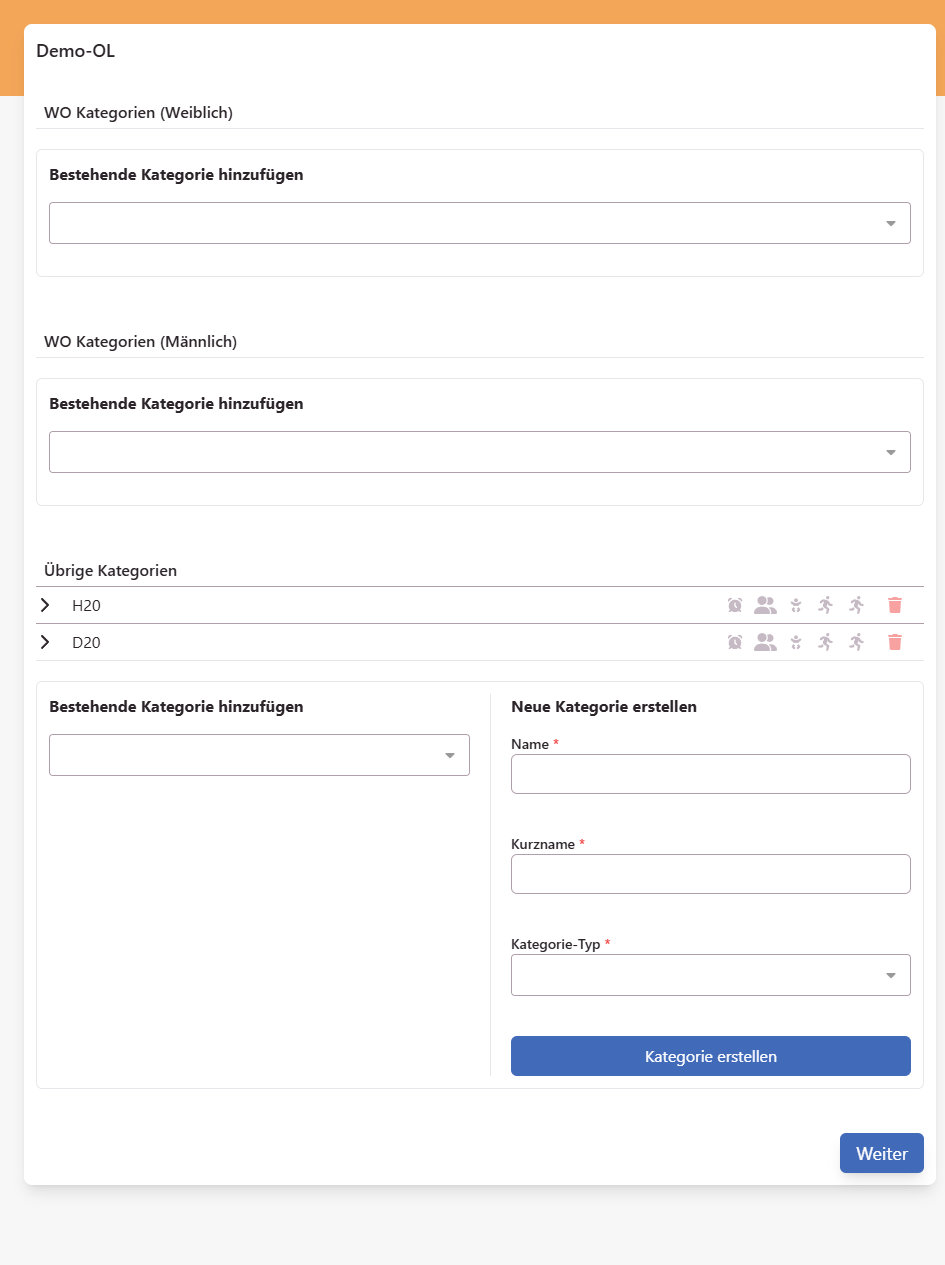Click the Kategorie erstellen button

coord(711,1056)
